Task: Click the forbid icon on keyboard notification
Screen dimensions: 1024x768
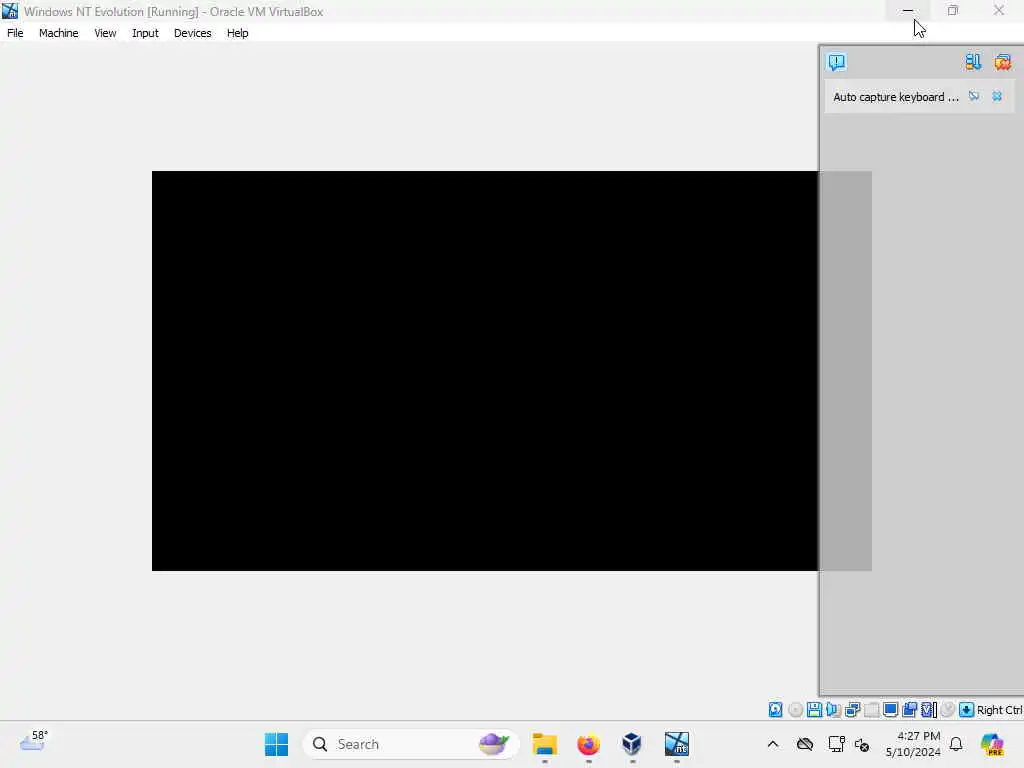Action: 974,97
